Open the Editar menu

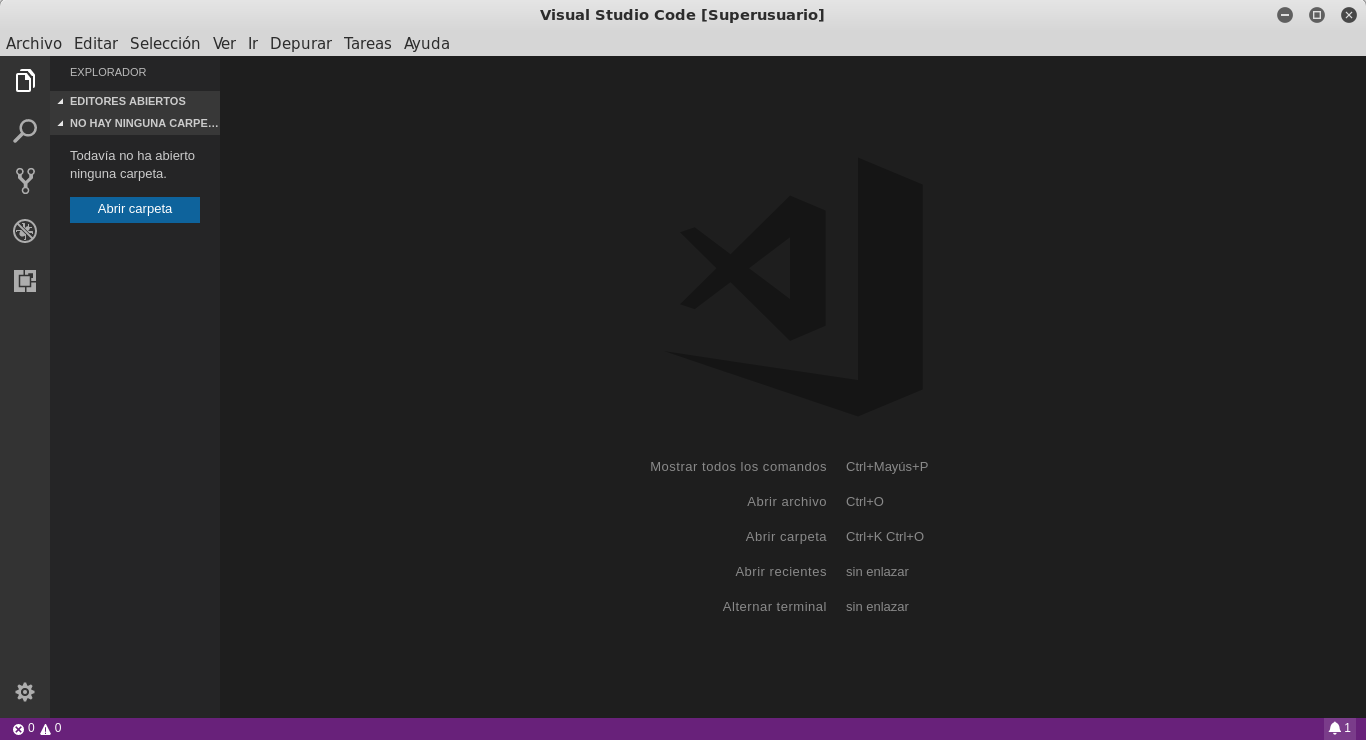click(96, 44)
